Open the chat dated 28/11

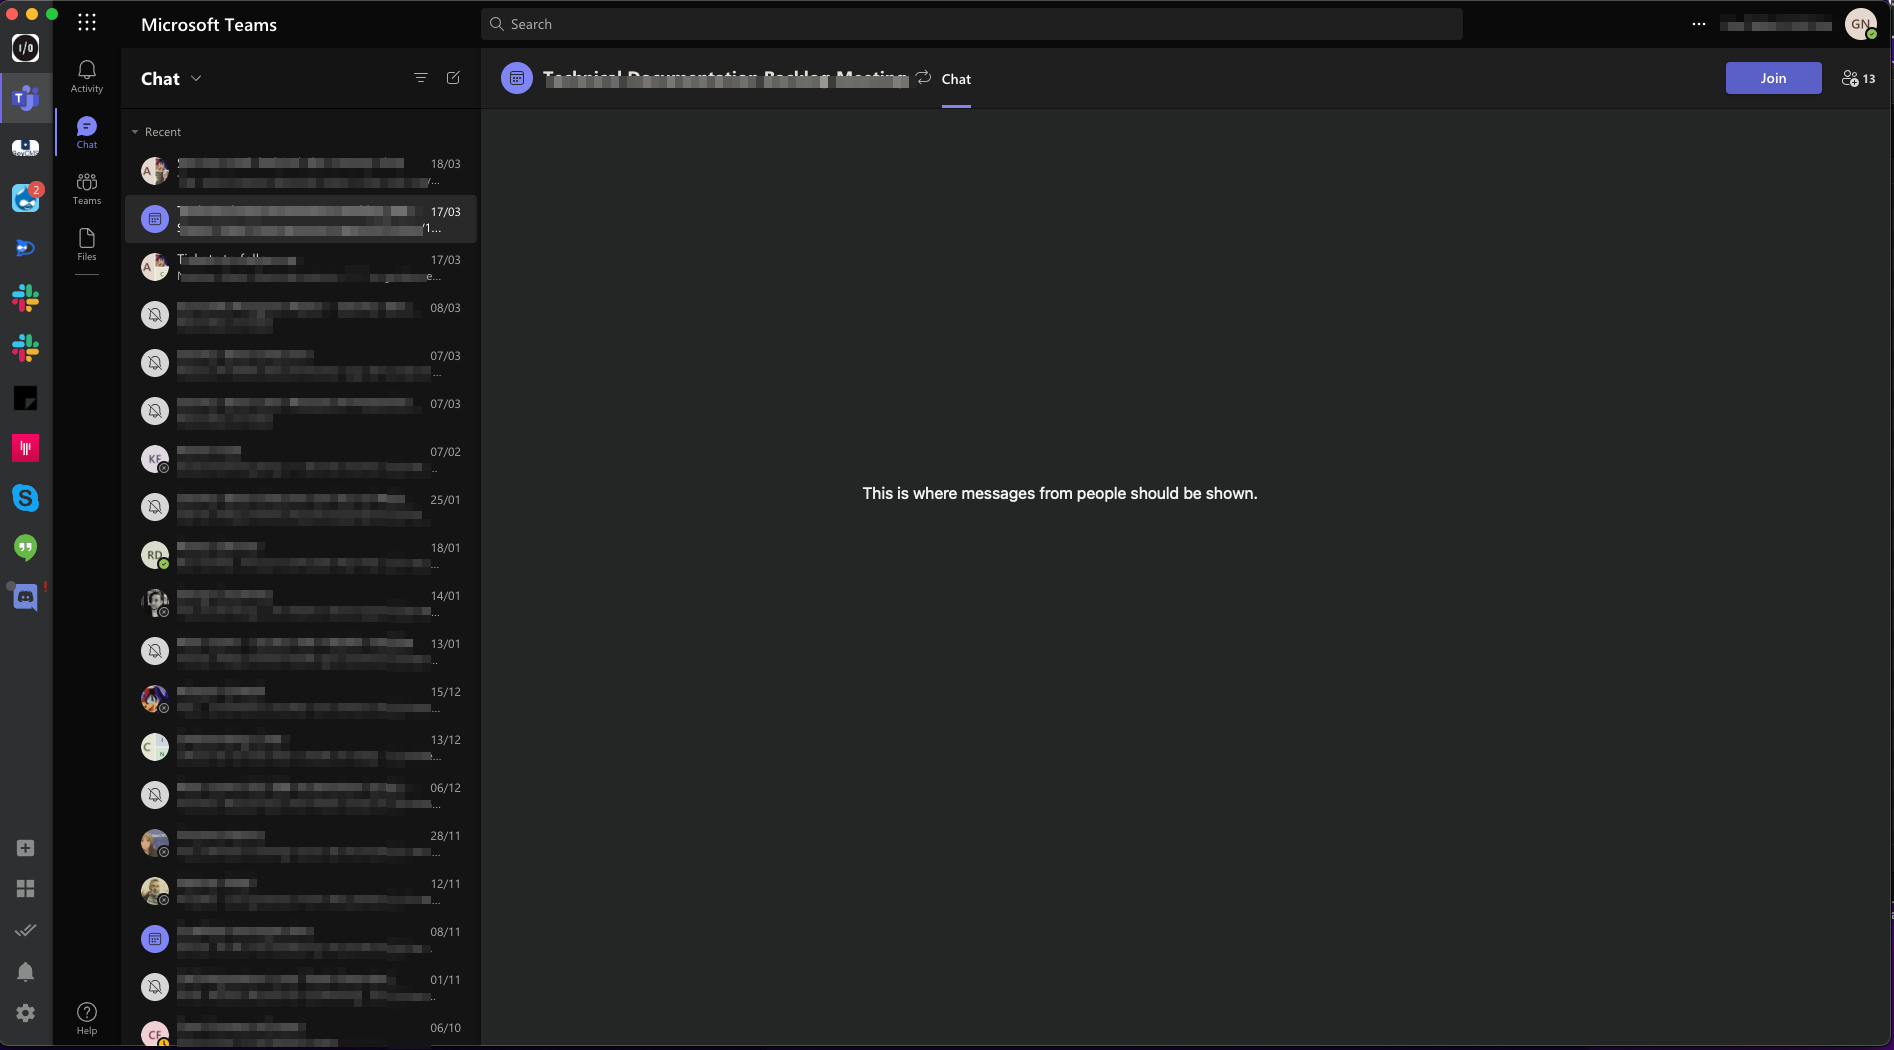(301, 843)
